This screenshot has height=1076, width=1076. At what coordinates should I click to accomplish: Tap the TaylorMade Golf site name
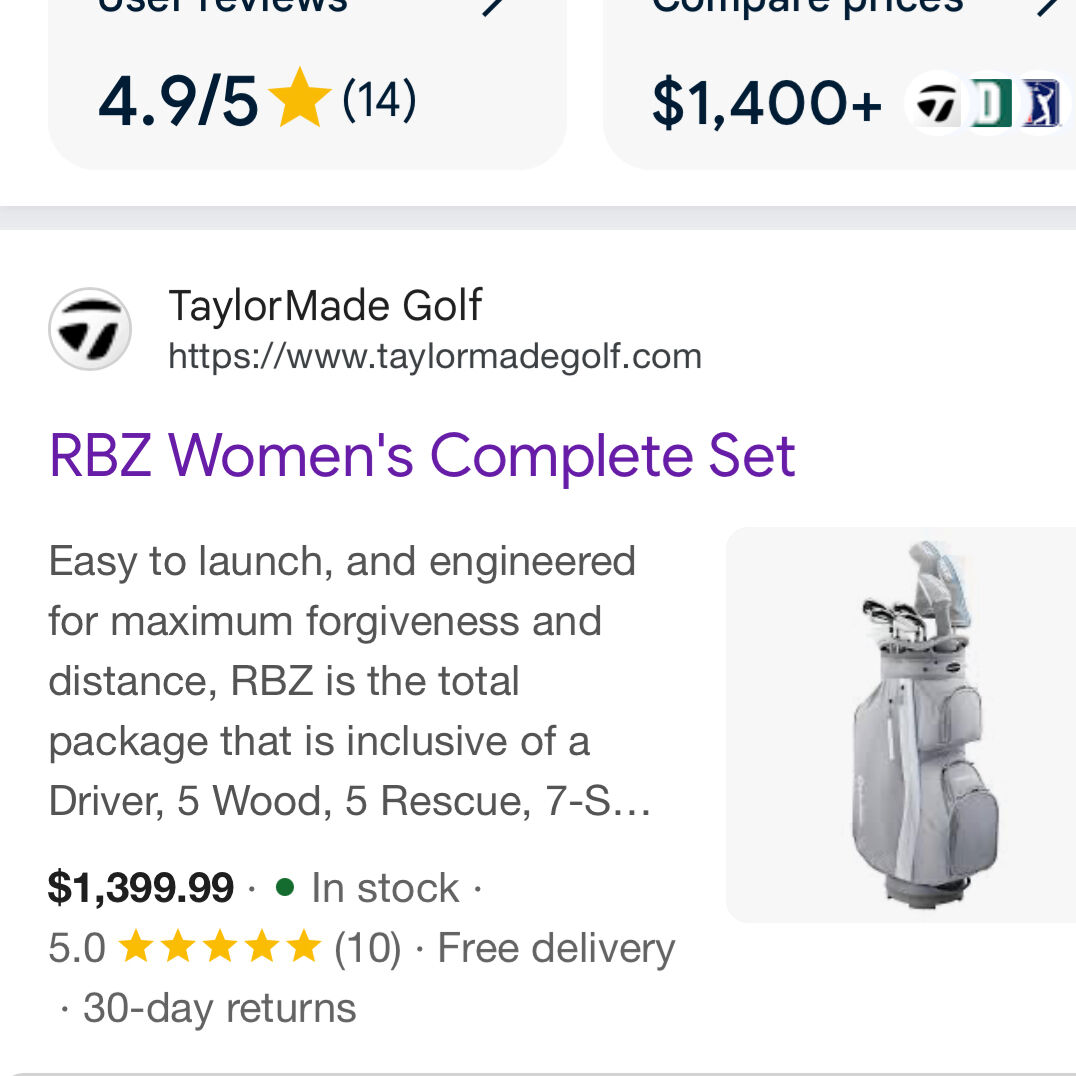325,305
